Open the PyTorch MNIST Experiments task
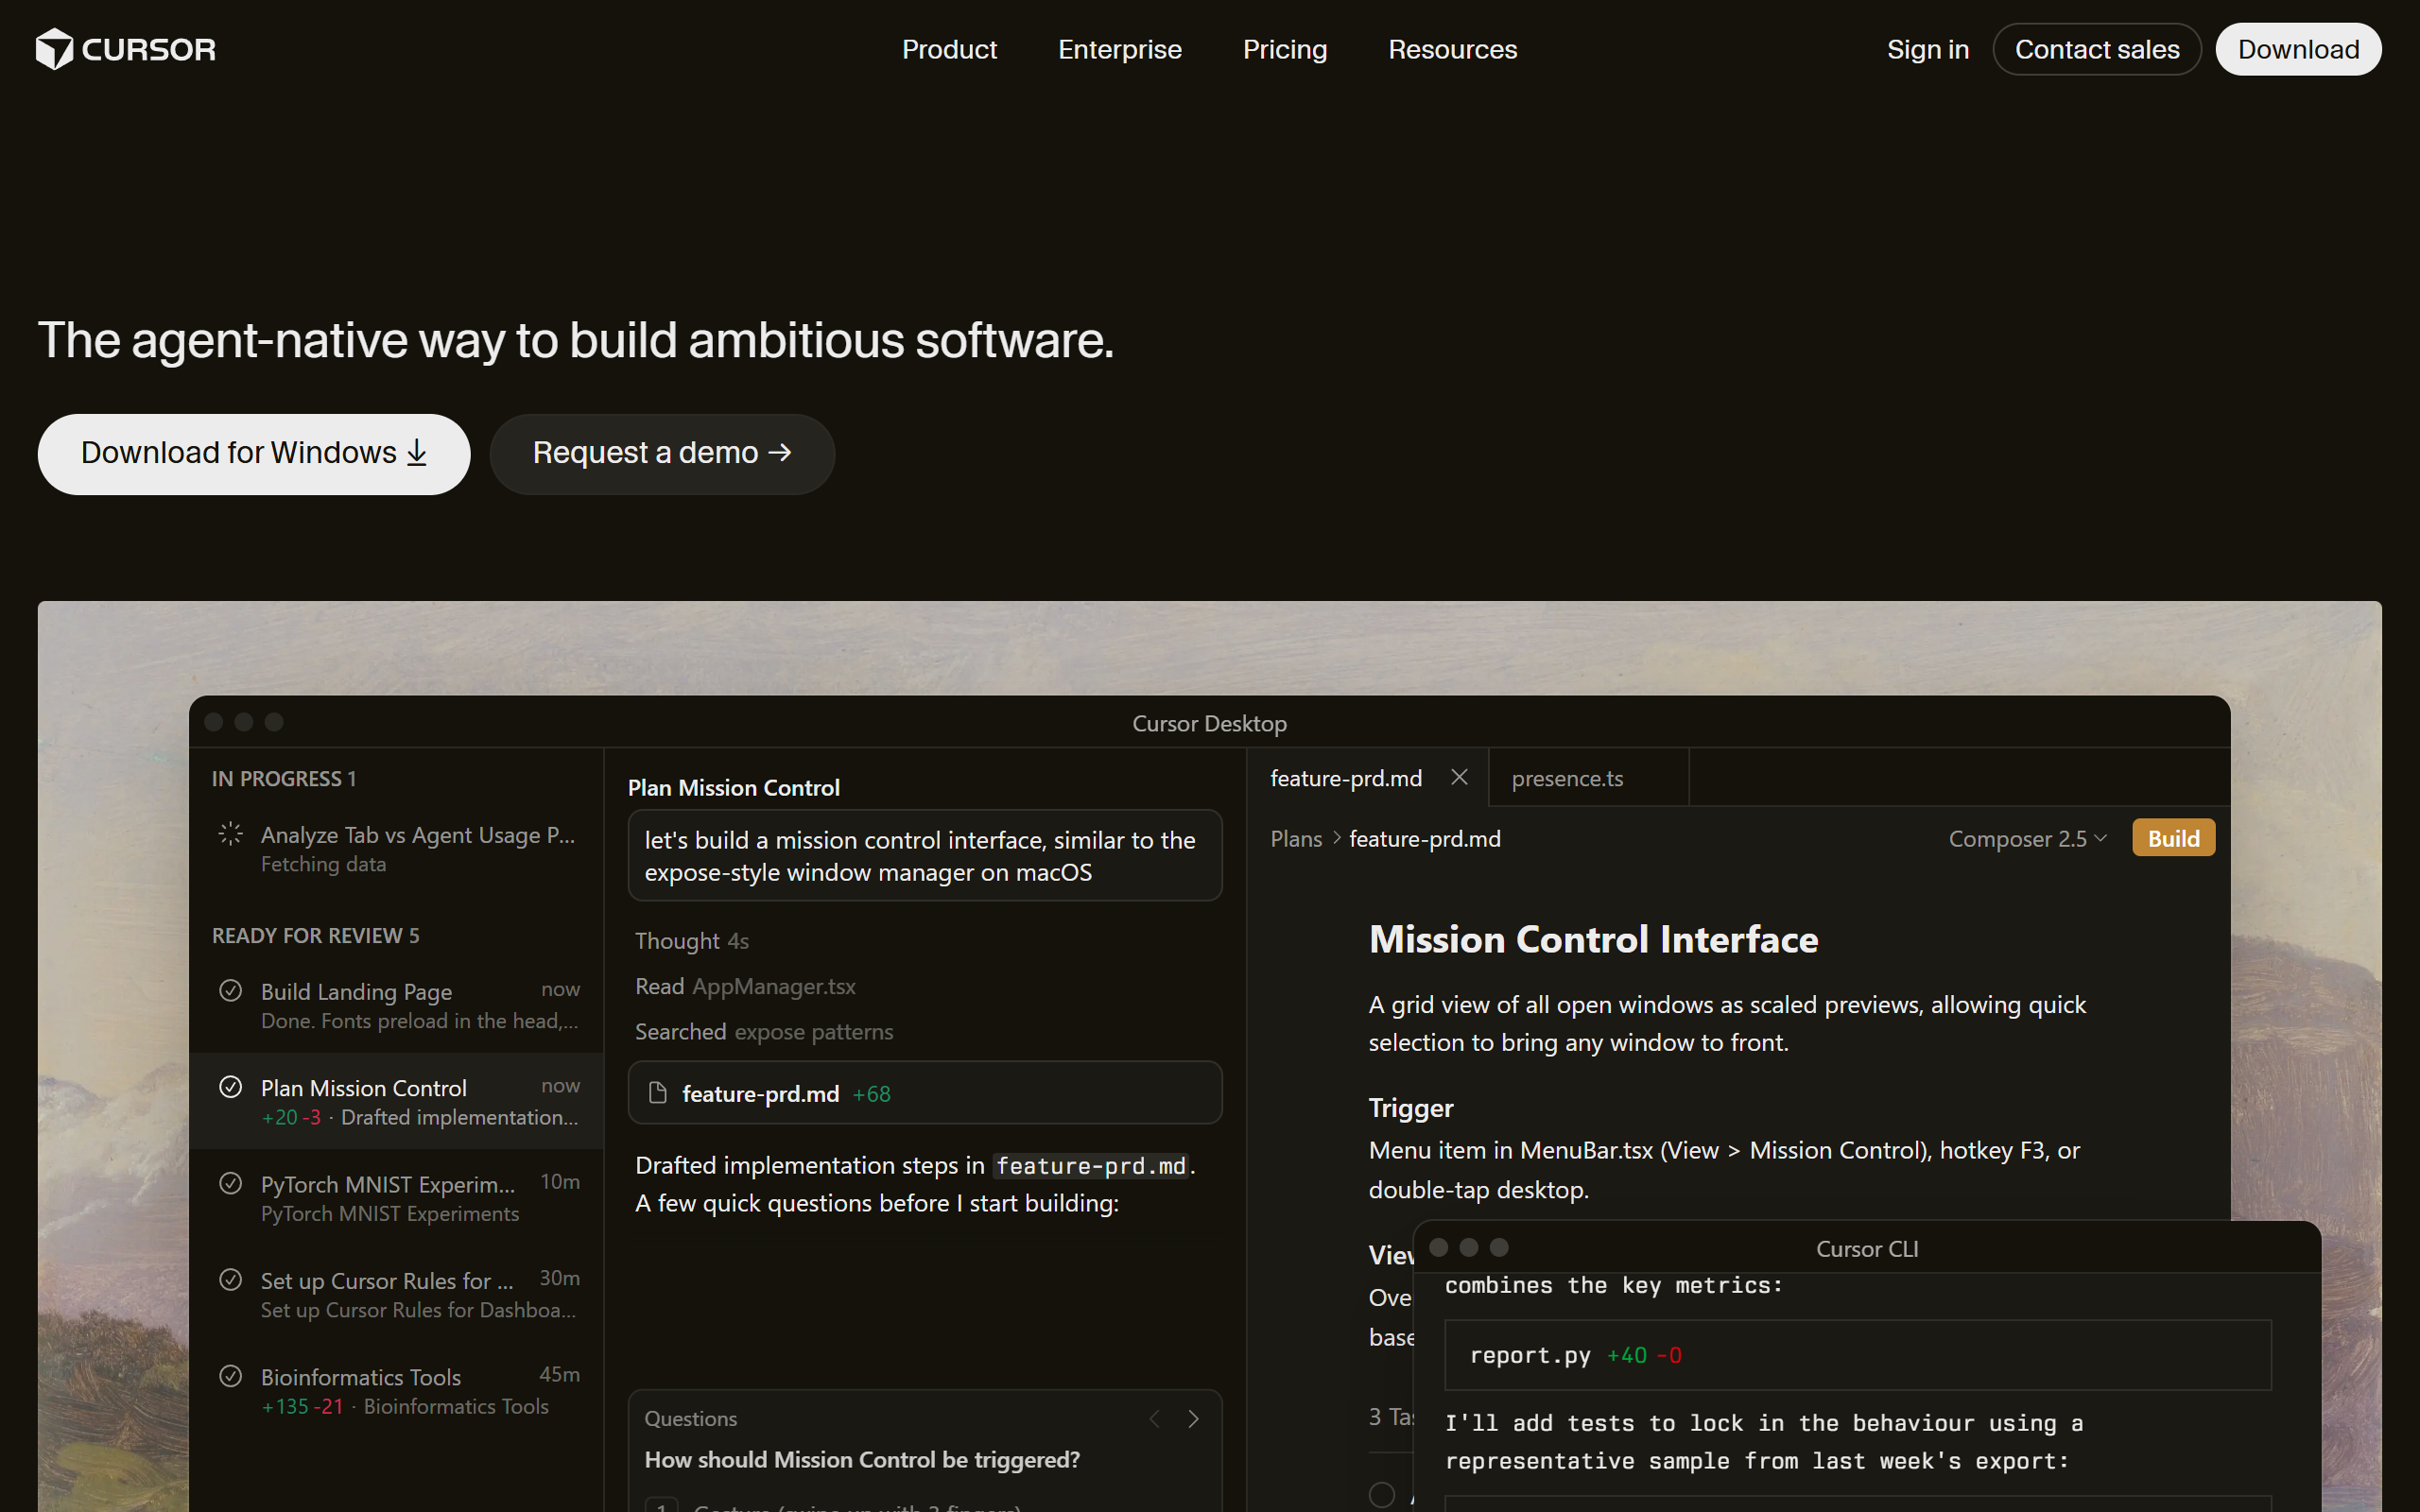 pyautogui.click(x=397, y=1197)
